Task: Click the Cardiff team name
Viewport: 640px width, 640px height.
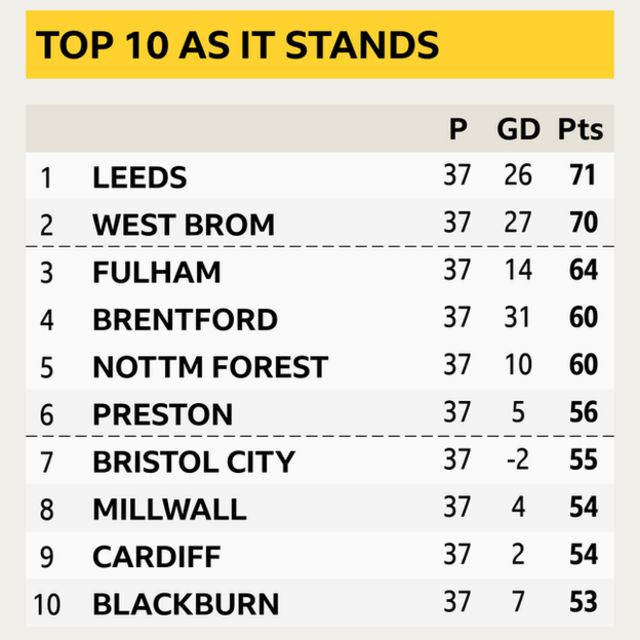Action: point(156,556)
